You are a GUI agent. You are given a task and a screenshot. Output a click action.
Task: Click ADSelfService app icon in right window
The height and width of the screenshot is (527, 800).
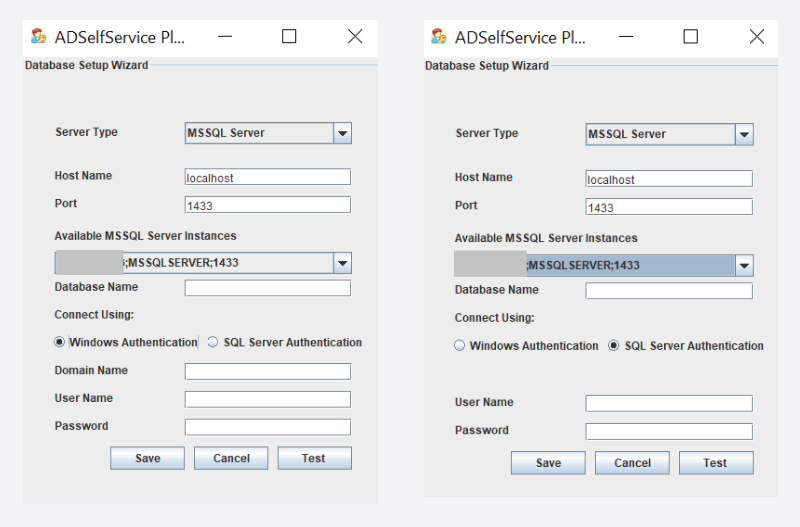tap(439, 37)
